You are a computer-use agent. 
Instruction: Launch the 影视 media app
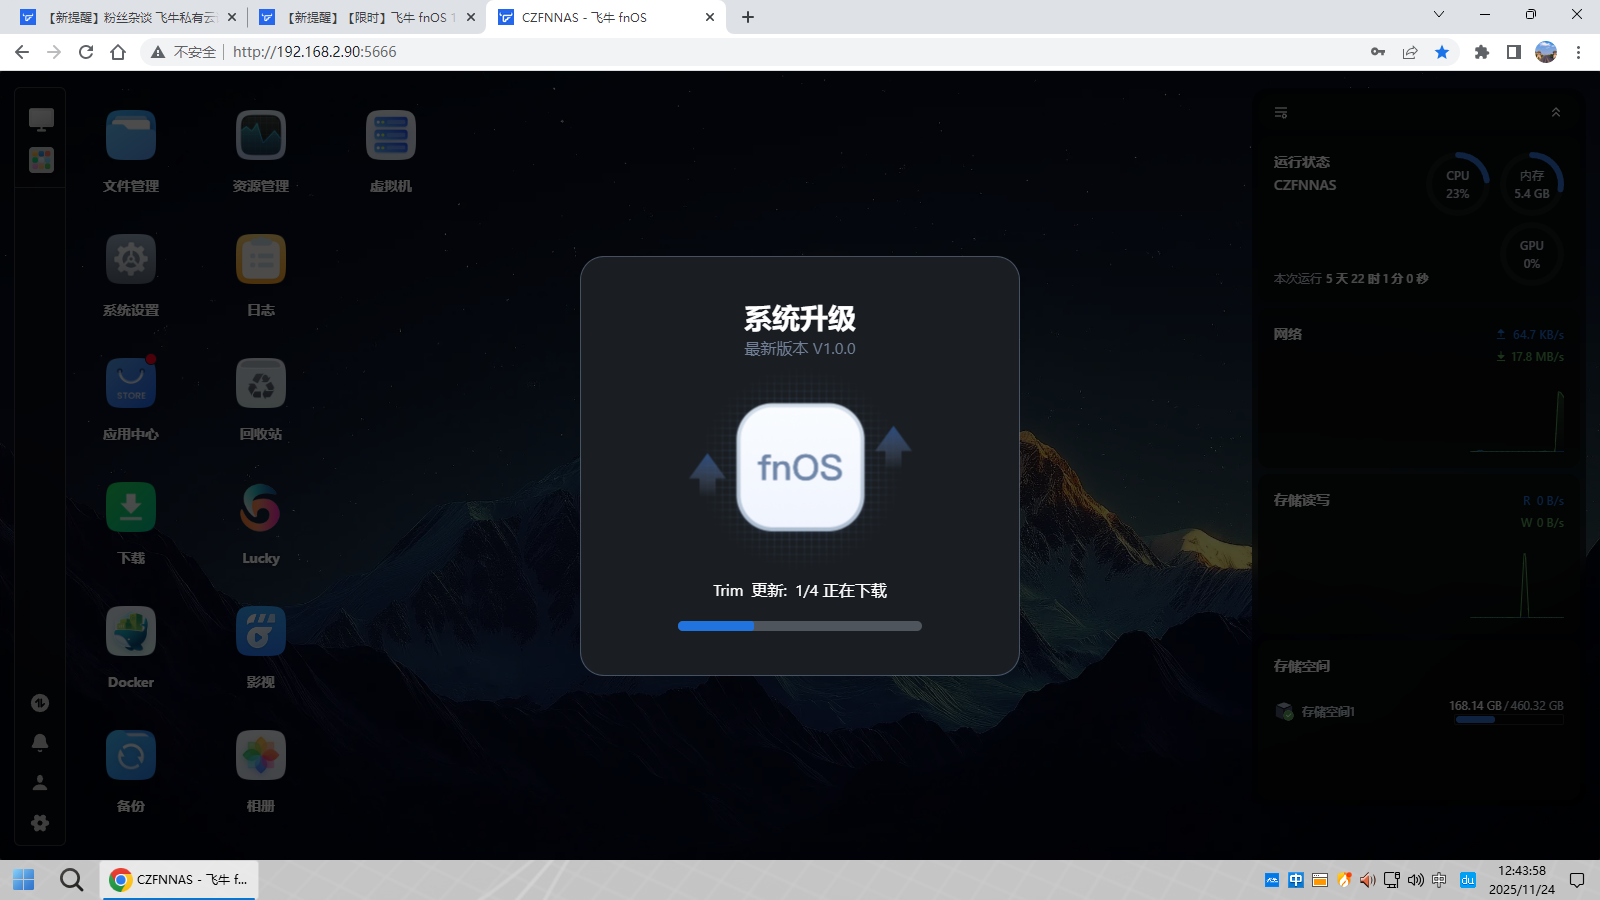[259, 630]
